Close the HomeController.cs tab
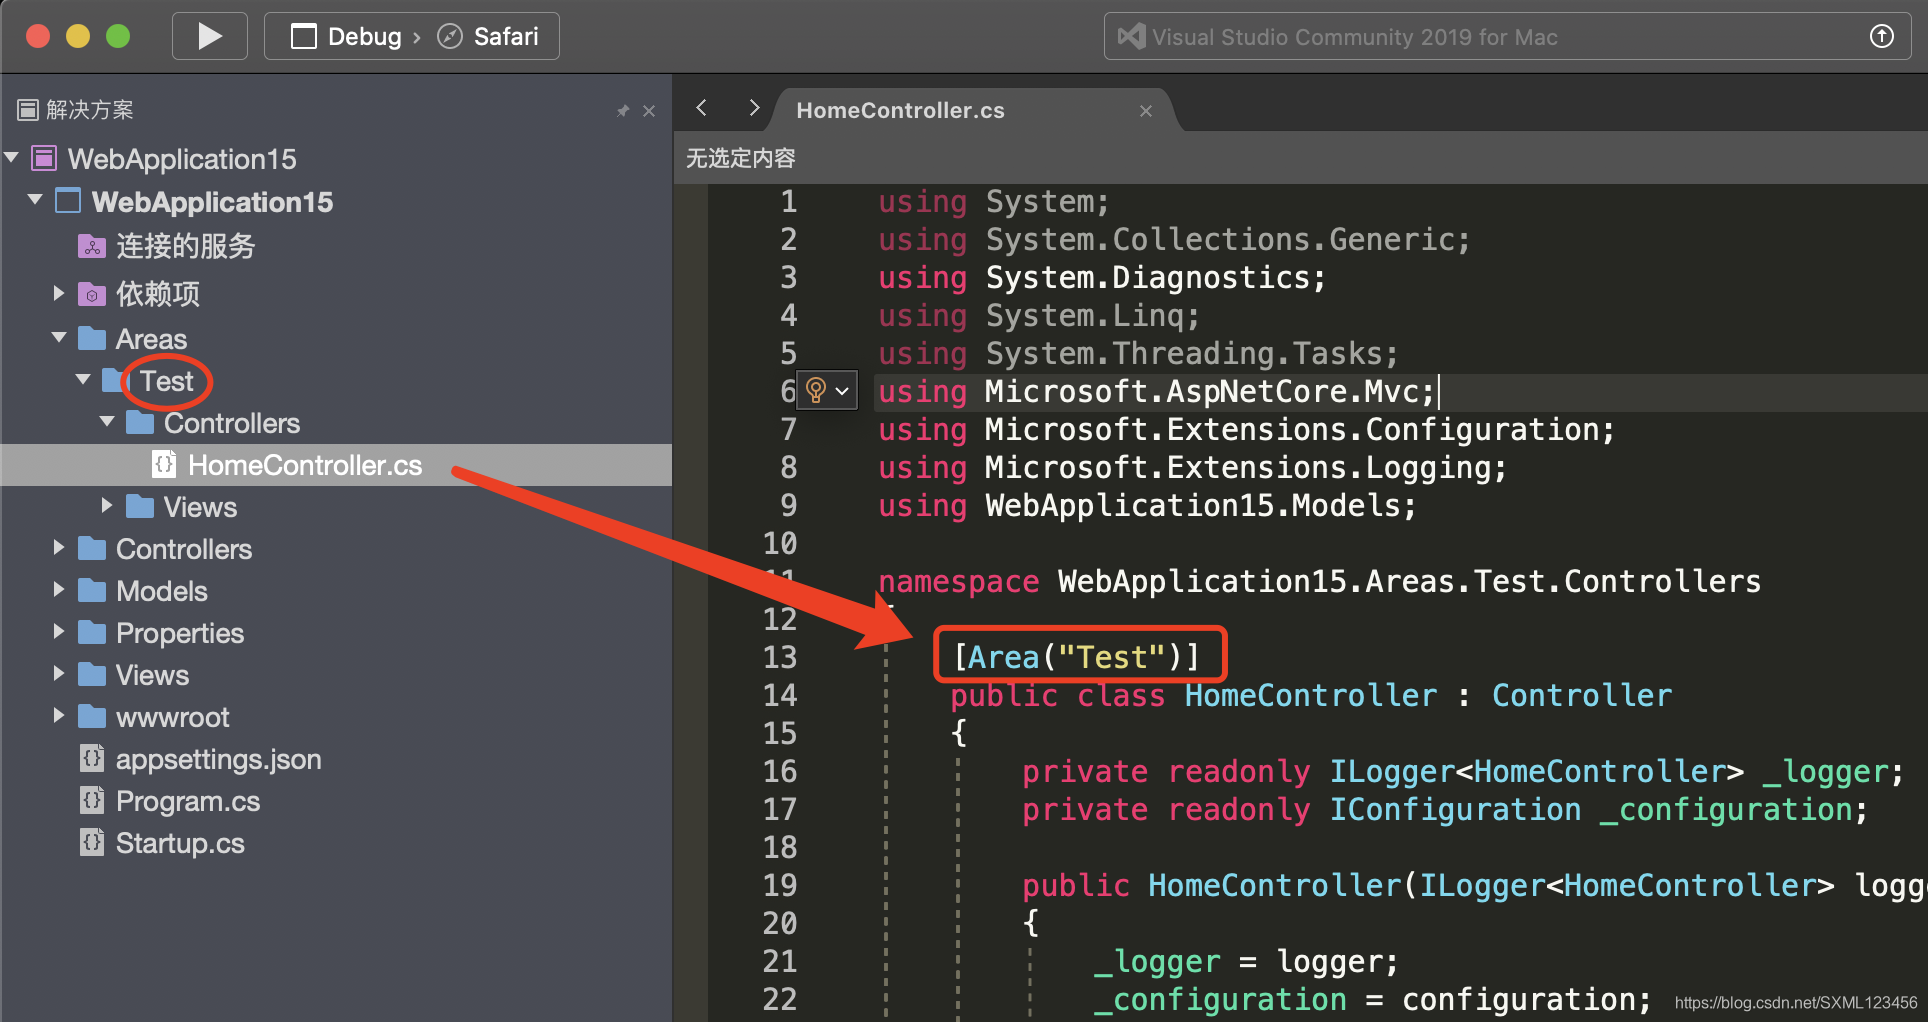This screenshot has height=1022, width=1928. [1146, 111]
